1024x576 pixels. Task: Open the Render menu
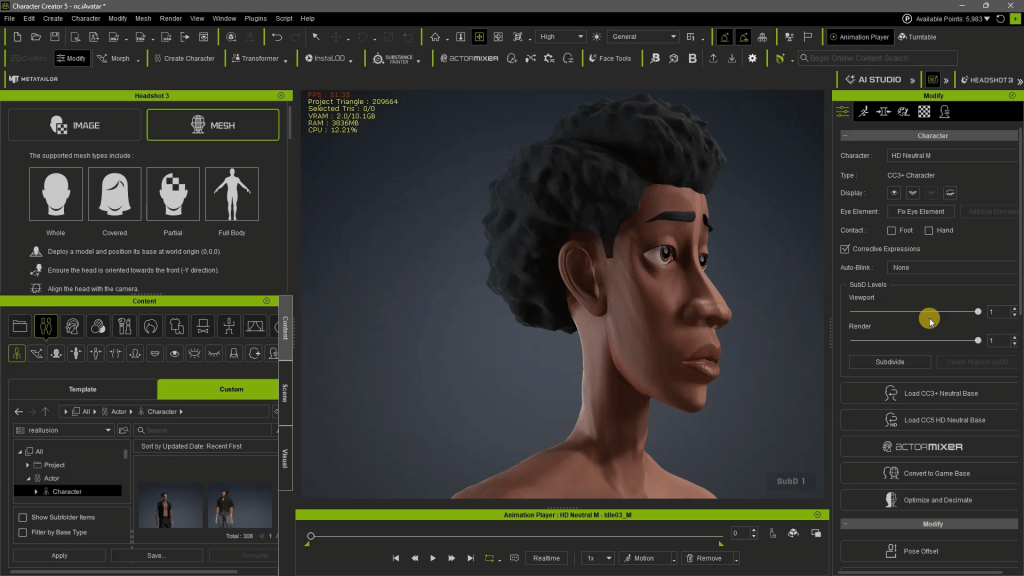tap(170, 18)
